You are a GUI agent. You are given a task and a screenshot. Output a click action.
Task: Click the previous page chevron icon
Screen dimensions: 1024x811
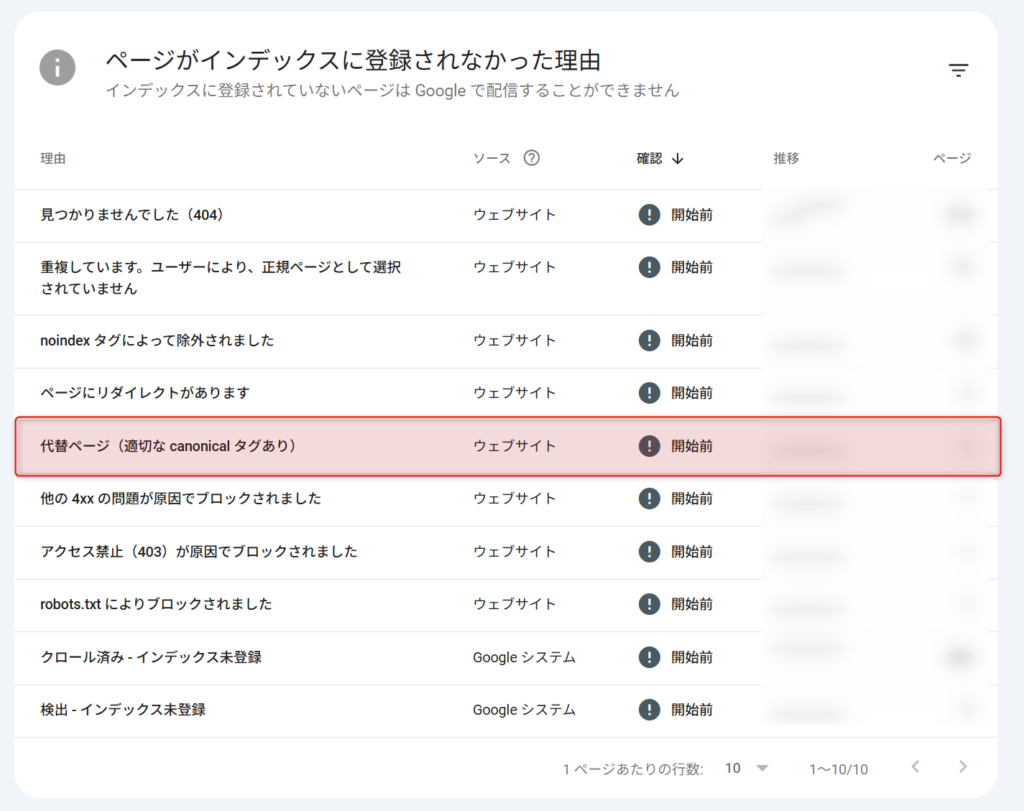pos(915,768)
